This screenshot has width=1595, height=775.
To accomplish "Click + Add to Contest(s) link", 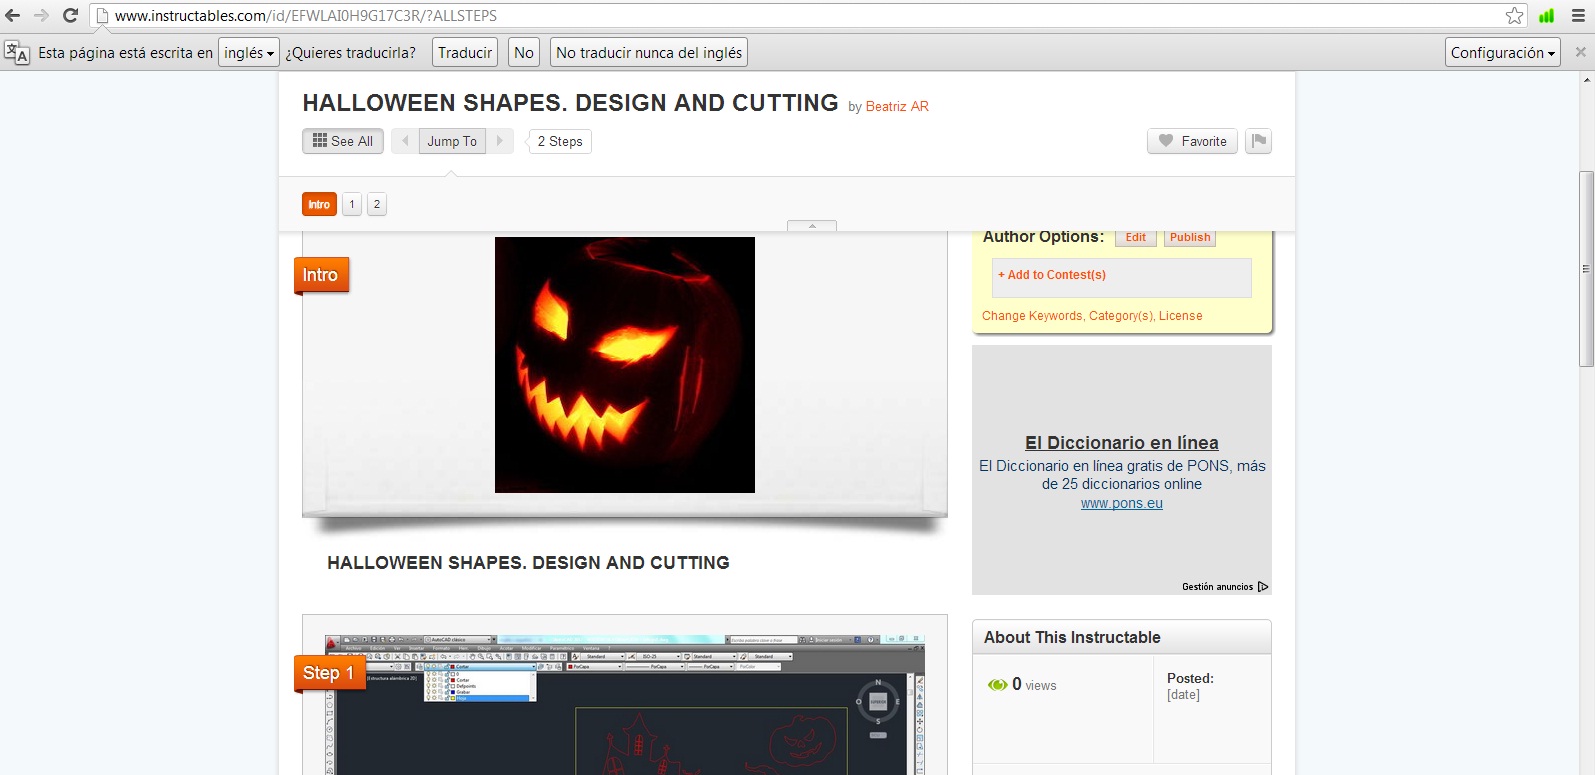I will tap(1052, 275).
